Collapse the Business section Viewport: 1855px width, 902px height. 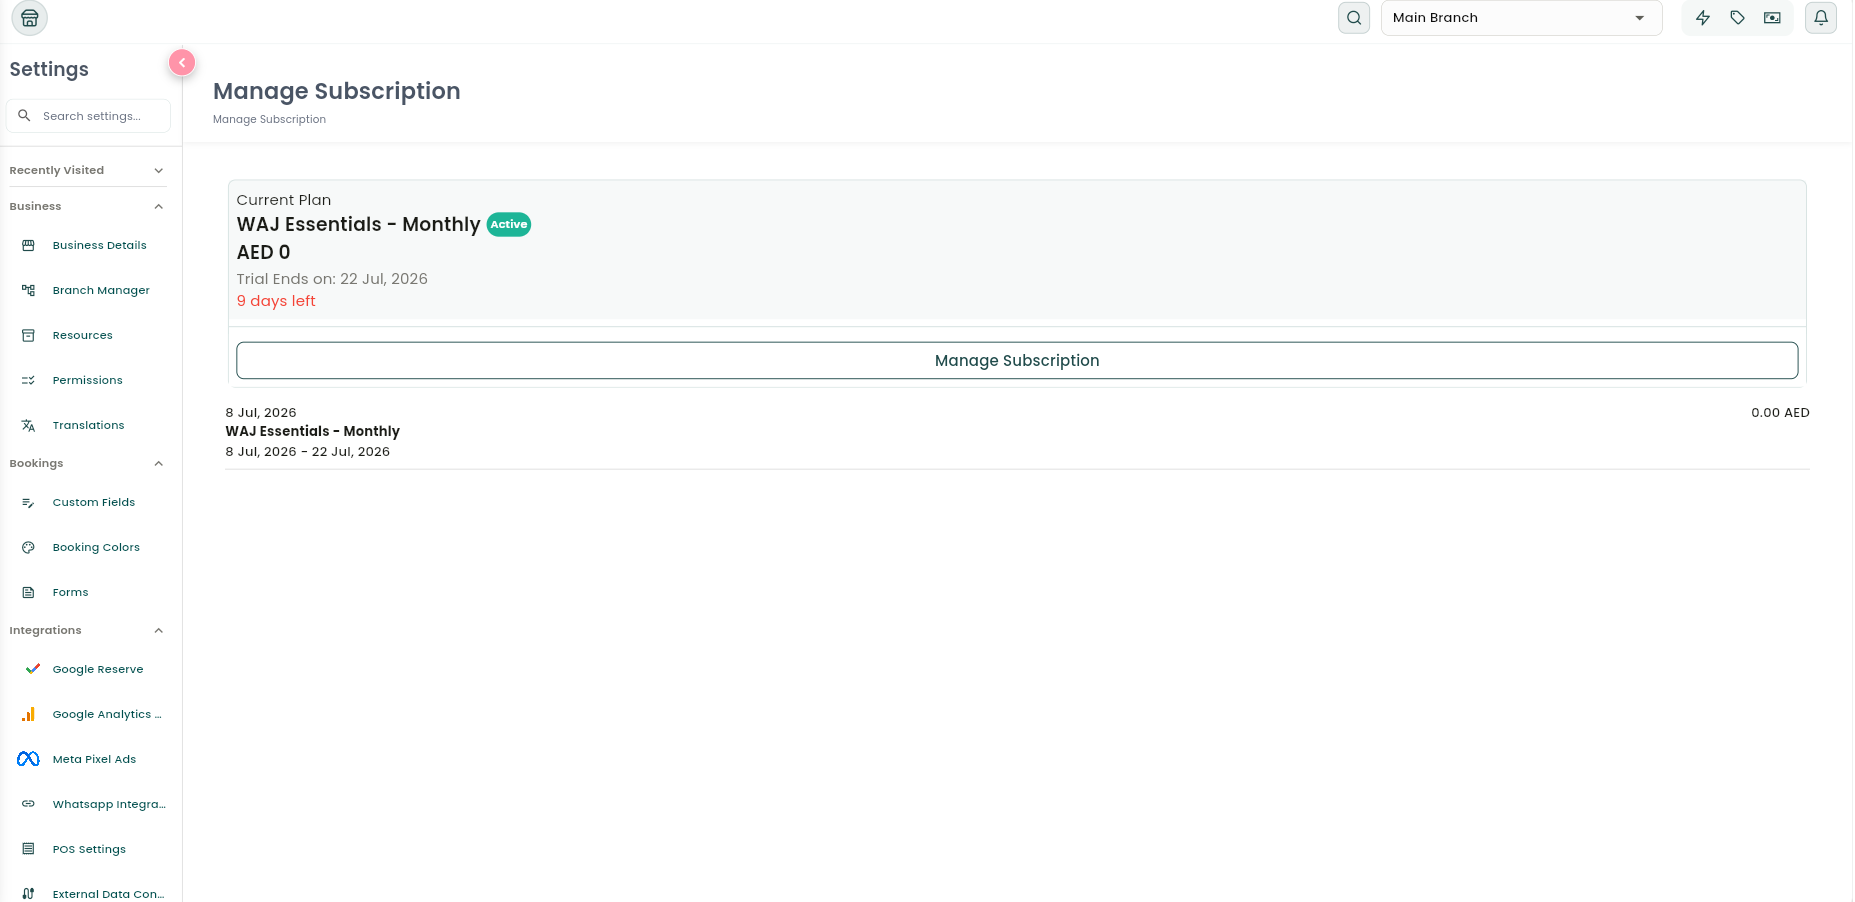87,207
